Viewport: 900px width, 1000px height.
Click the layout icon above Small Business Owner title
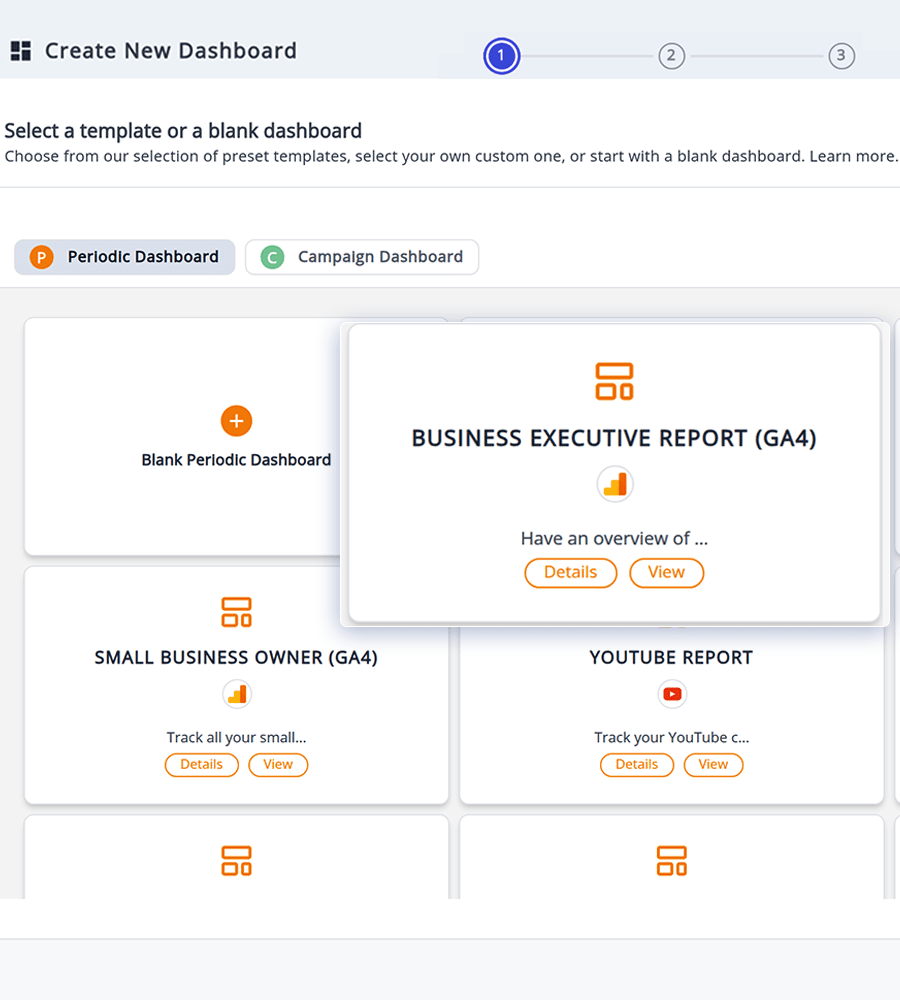tap(236, 611)
